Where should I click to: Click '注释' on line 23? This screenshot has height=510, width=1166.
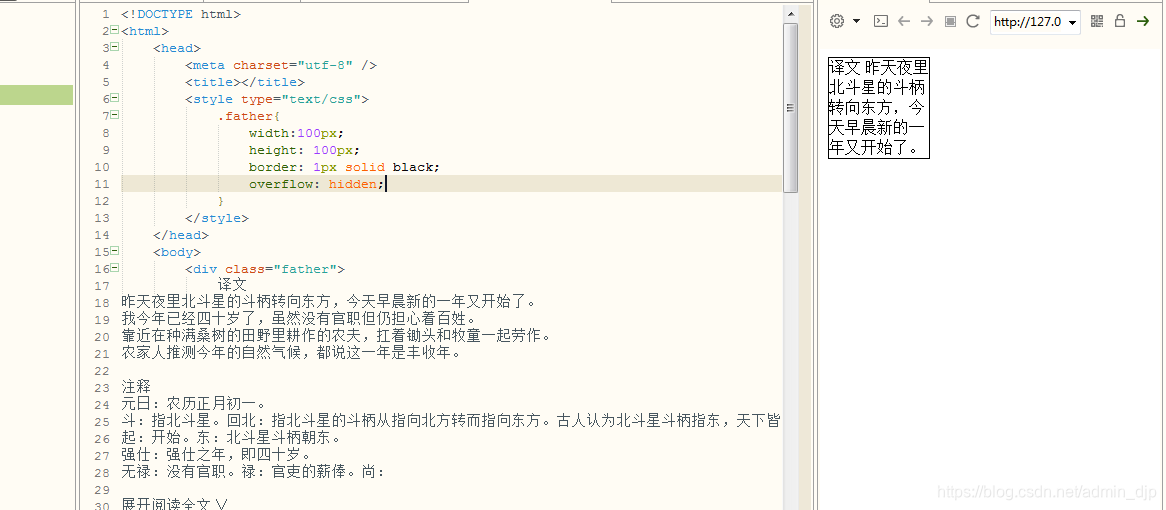click(x=136, y=387)
